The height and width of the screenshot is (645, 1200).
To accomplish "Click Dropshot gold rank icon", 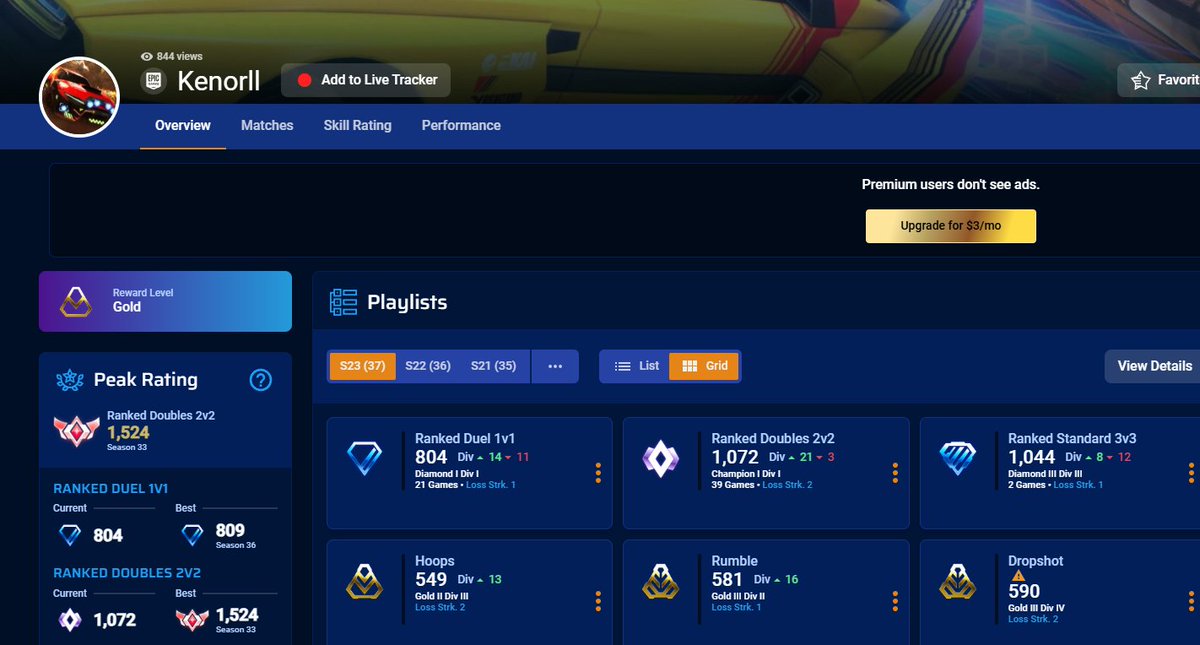I will click(x=957, y=581).
